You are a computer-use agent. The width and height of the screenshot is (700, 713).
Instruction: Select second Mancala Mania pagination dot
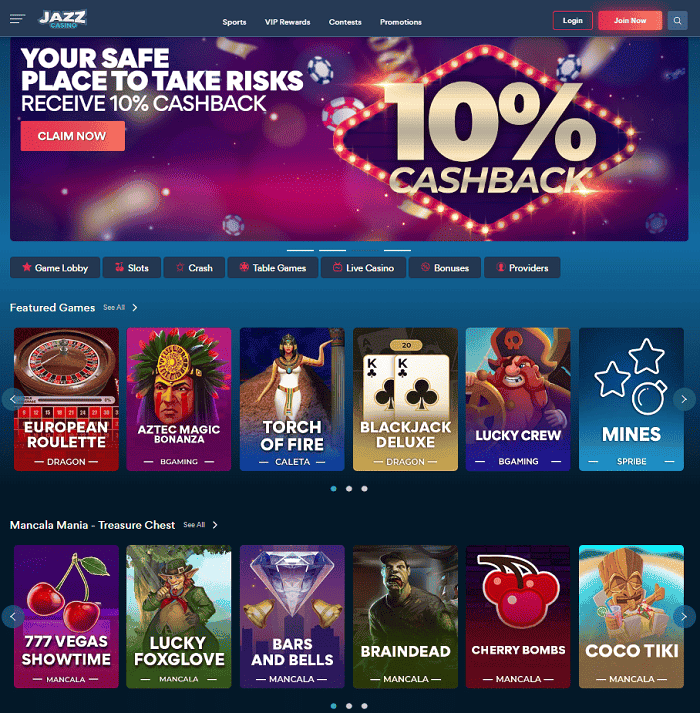click(x=349, y=706)
